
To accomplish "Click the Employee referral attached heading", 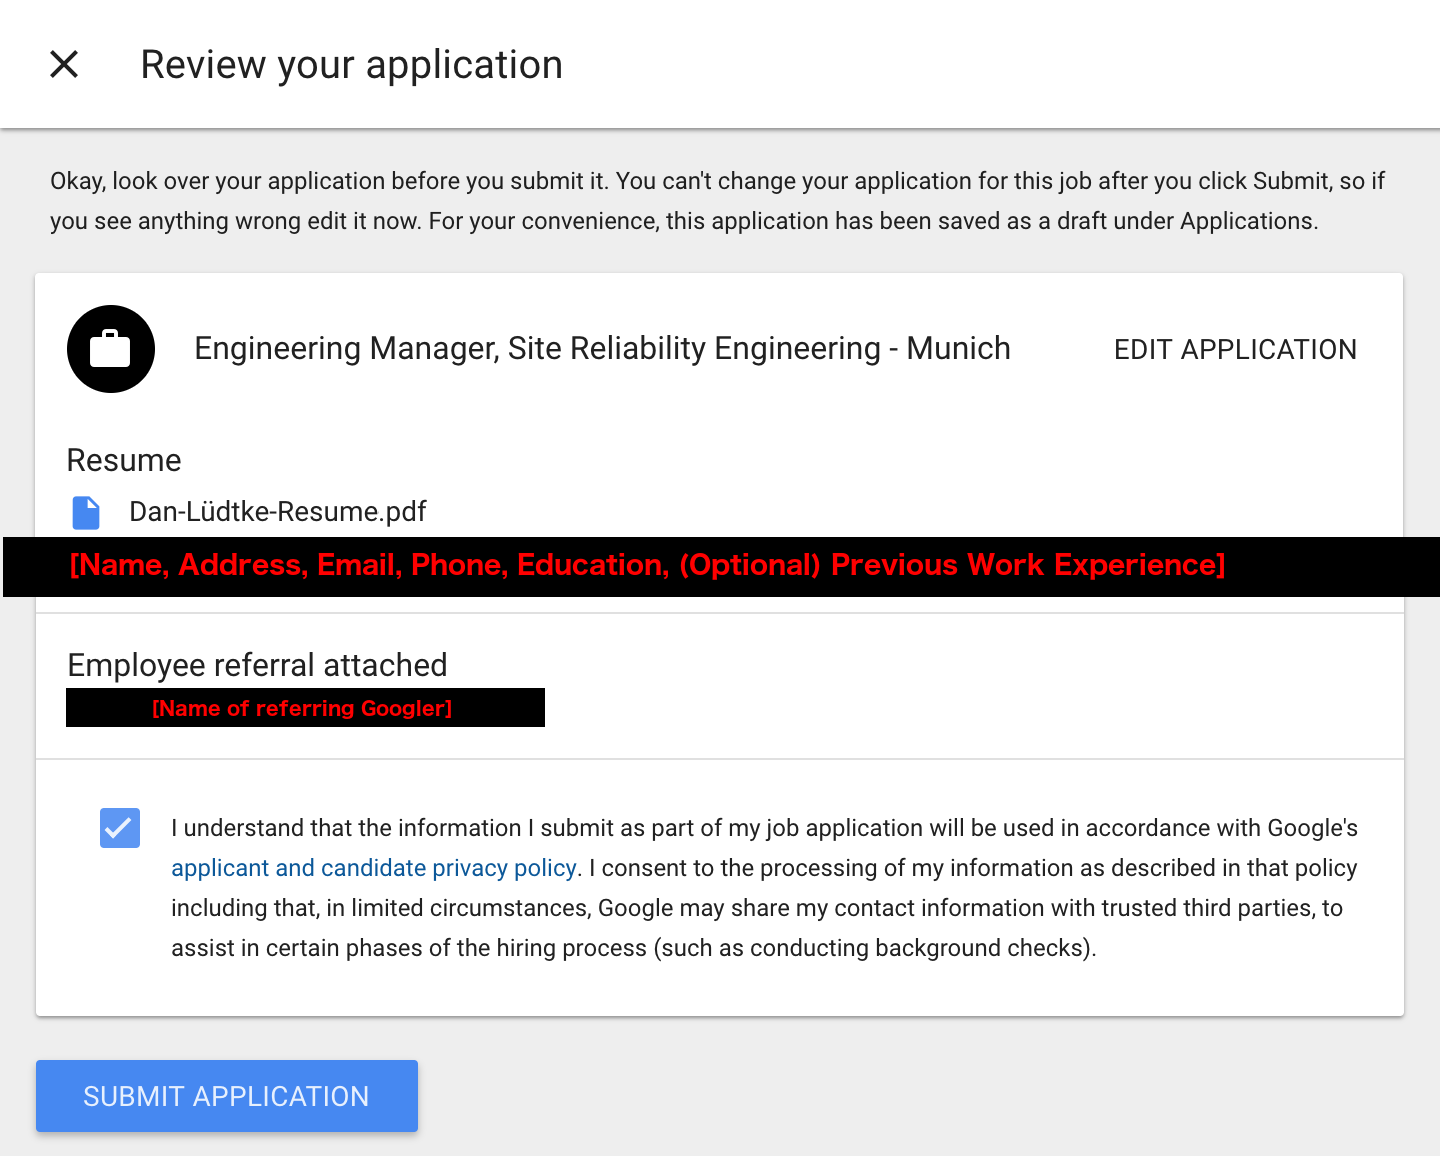I will (257, 665).
